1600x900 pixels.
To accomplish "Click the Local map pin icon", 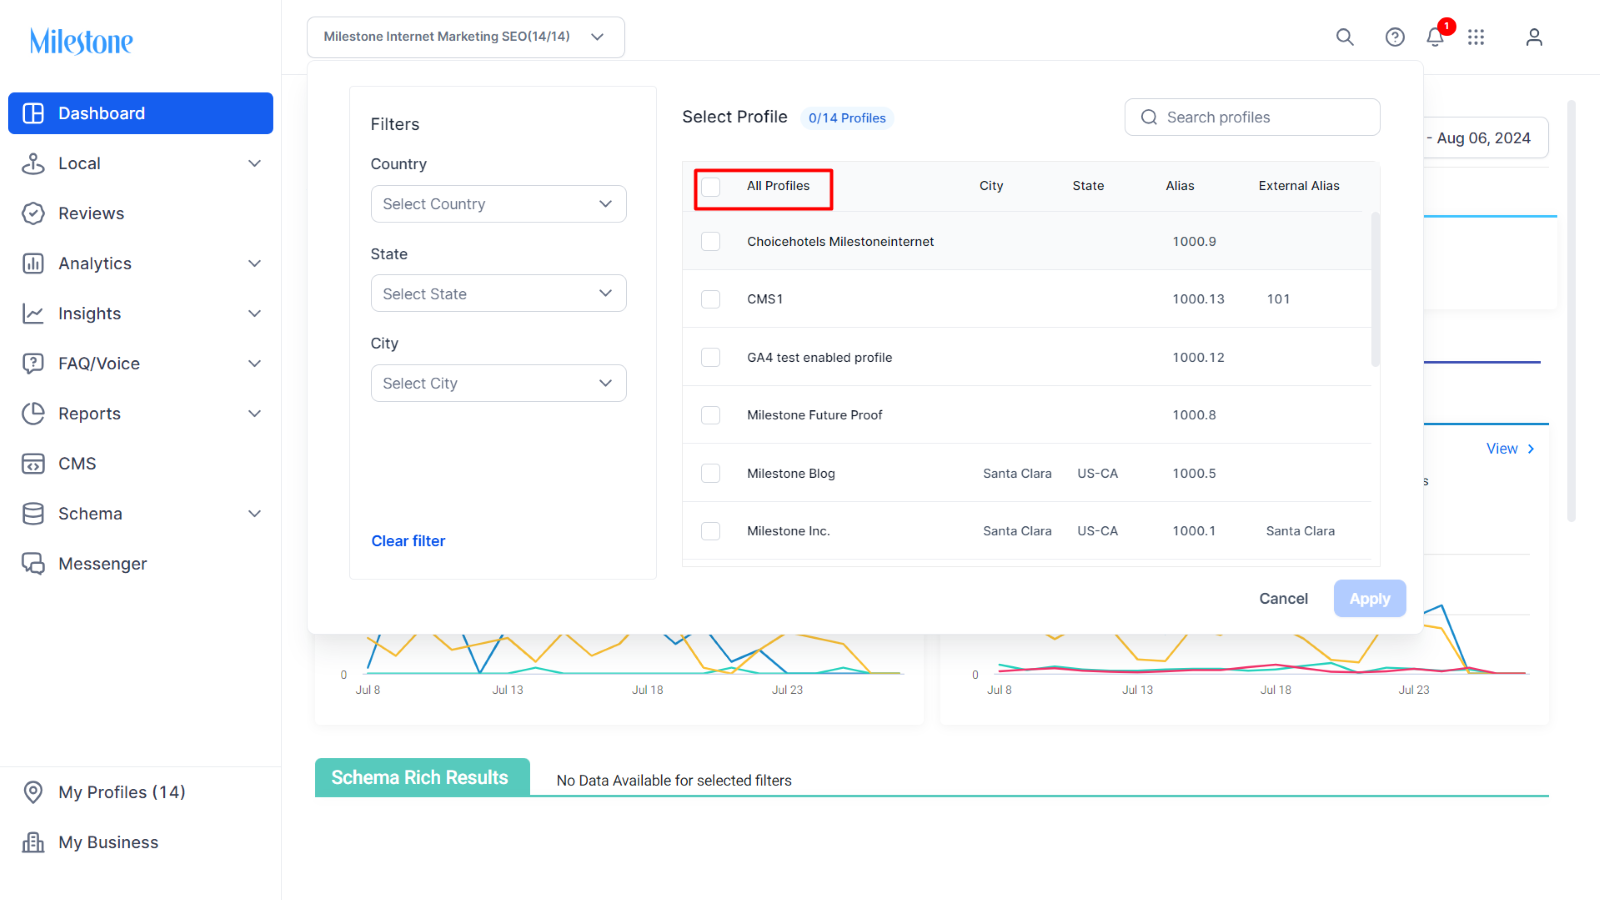I will click(x=33, y=163).
